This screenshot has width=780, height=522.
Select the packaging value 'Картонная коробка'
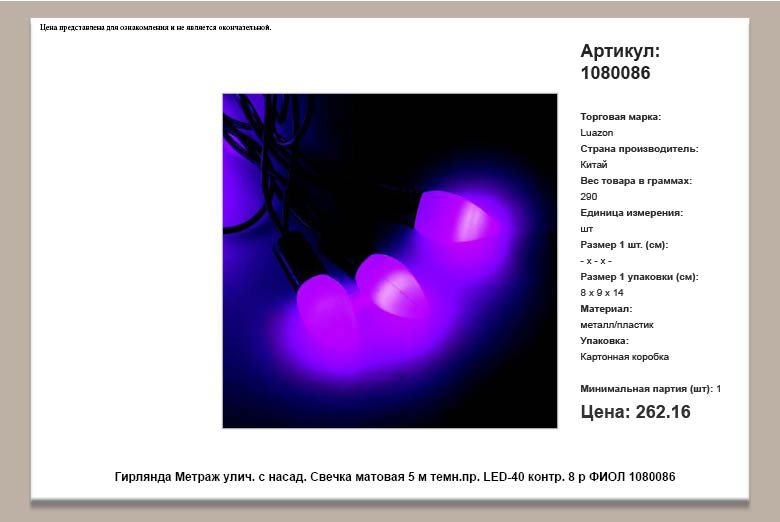624,357
